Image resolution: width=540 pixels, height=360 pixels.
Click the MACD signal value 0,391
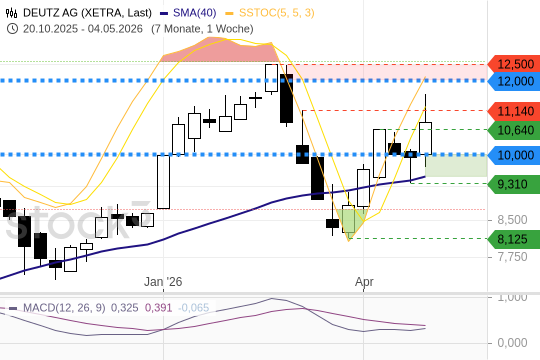pyautogui.click(x=158, y=307)
